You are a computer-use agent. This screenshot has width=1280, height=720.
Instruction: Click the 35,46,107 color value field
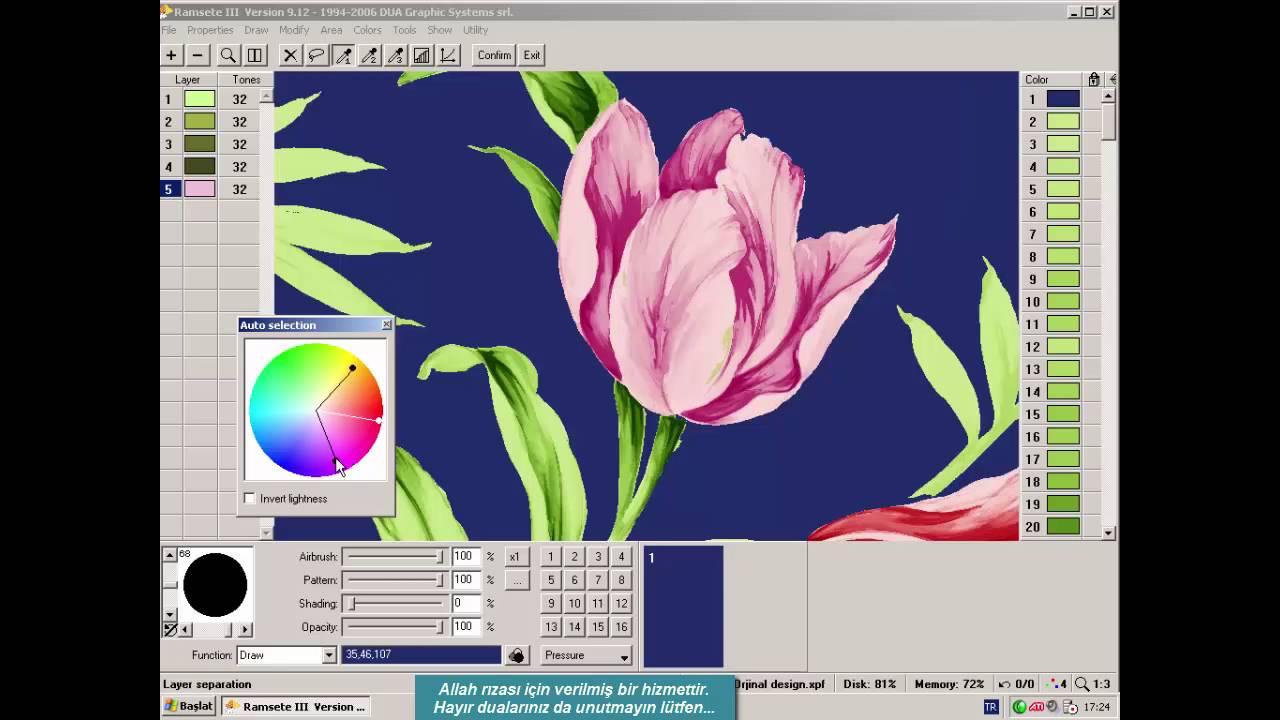click(421, 655)
